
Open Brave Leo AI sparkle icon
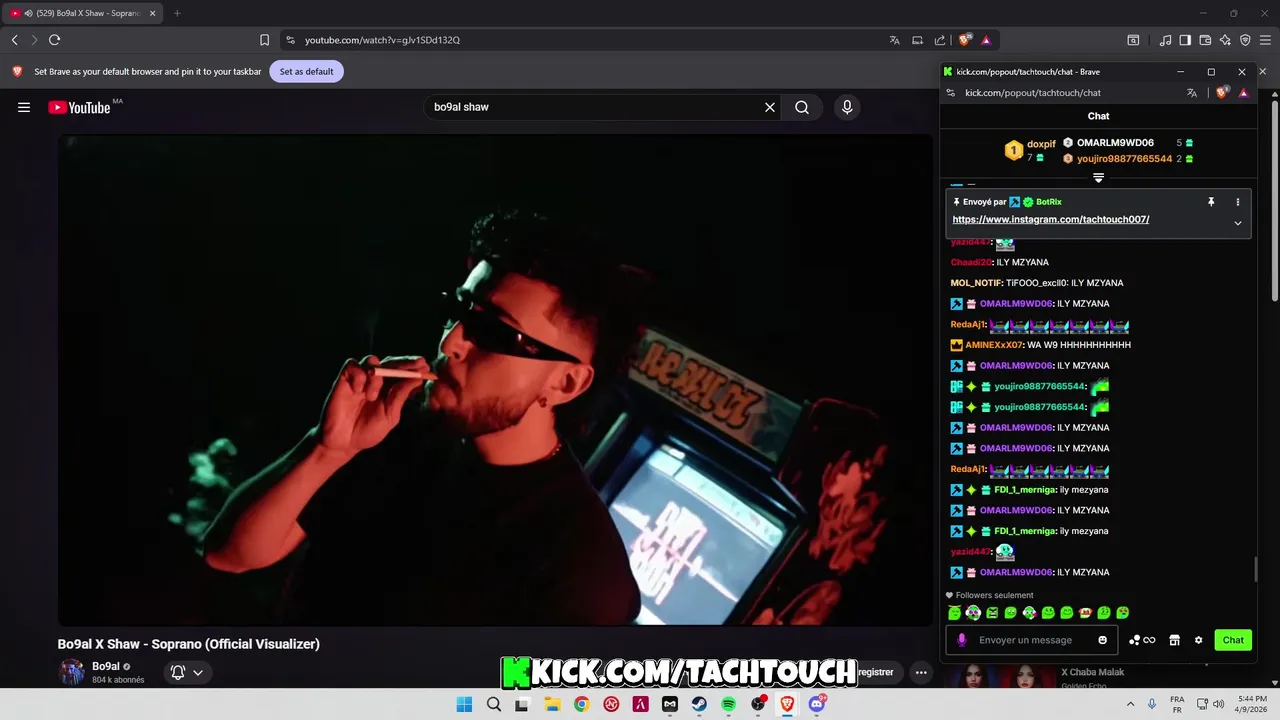(1225, 40)
